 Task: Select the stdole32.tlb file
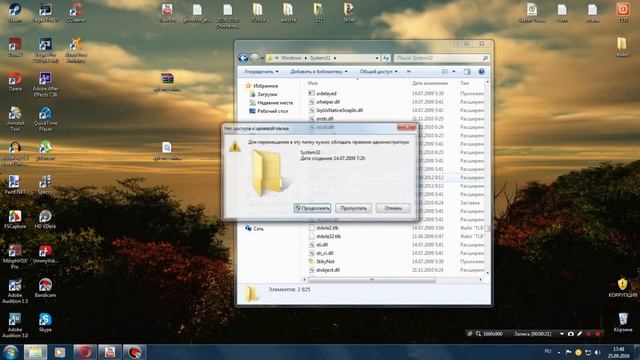[328, 236]
